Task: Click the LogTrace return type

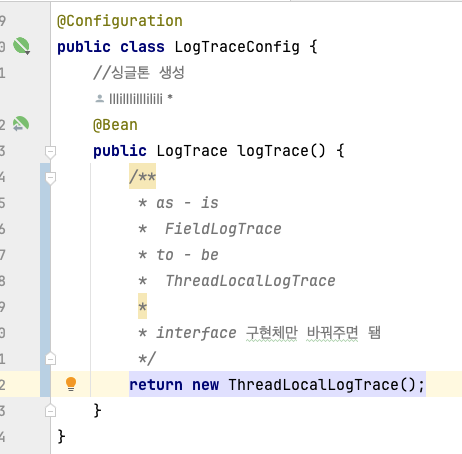Action: pyautogui.click(x=192, y=151)
